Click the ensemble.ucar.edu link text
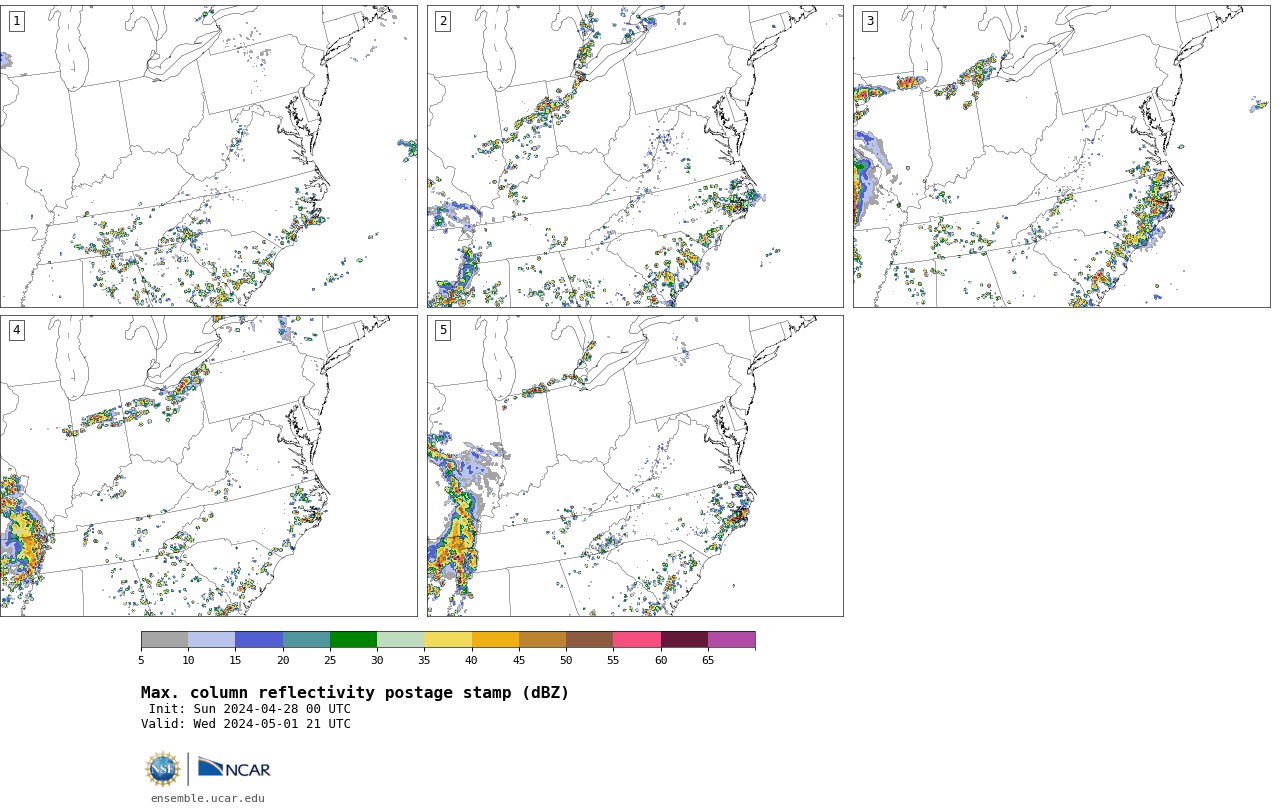The width and height of the screenshot is (1280, 809). pos(208,798)
